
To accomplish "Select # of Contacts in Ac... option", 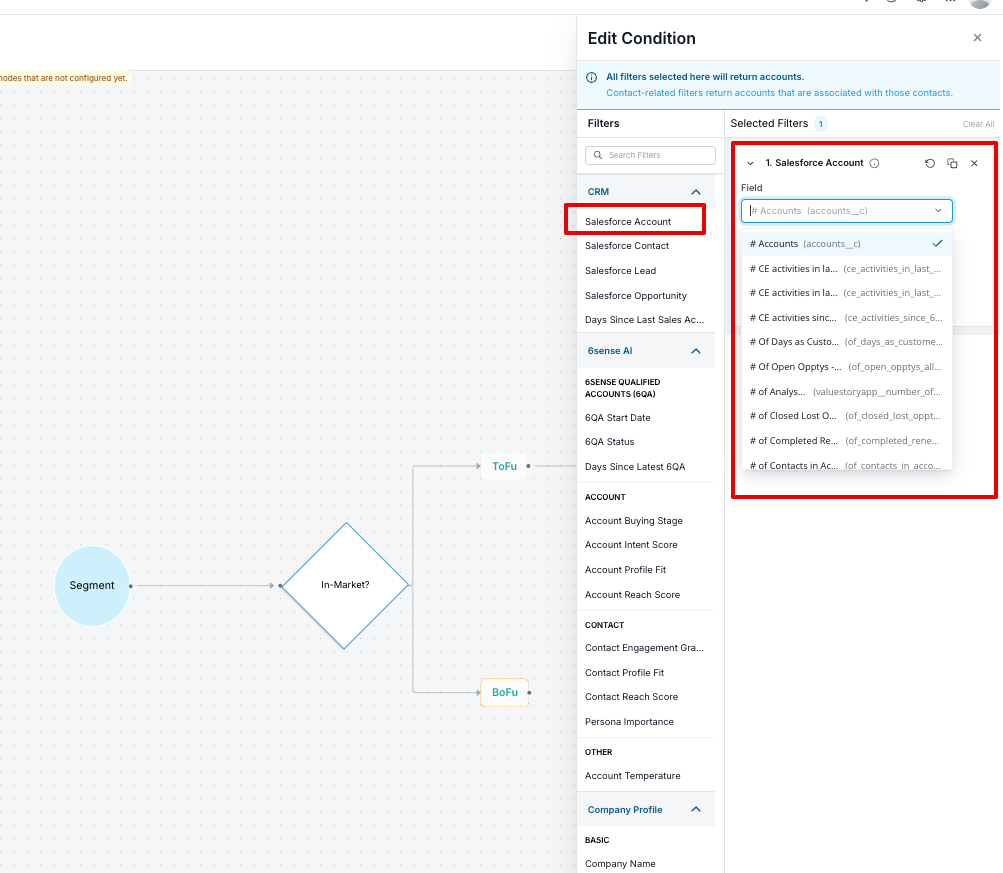I will coord(846,465).
